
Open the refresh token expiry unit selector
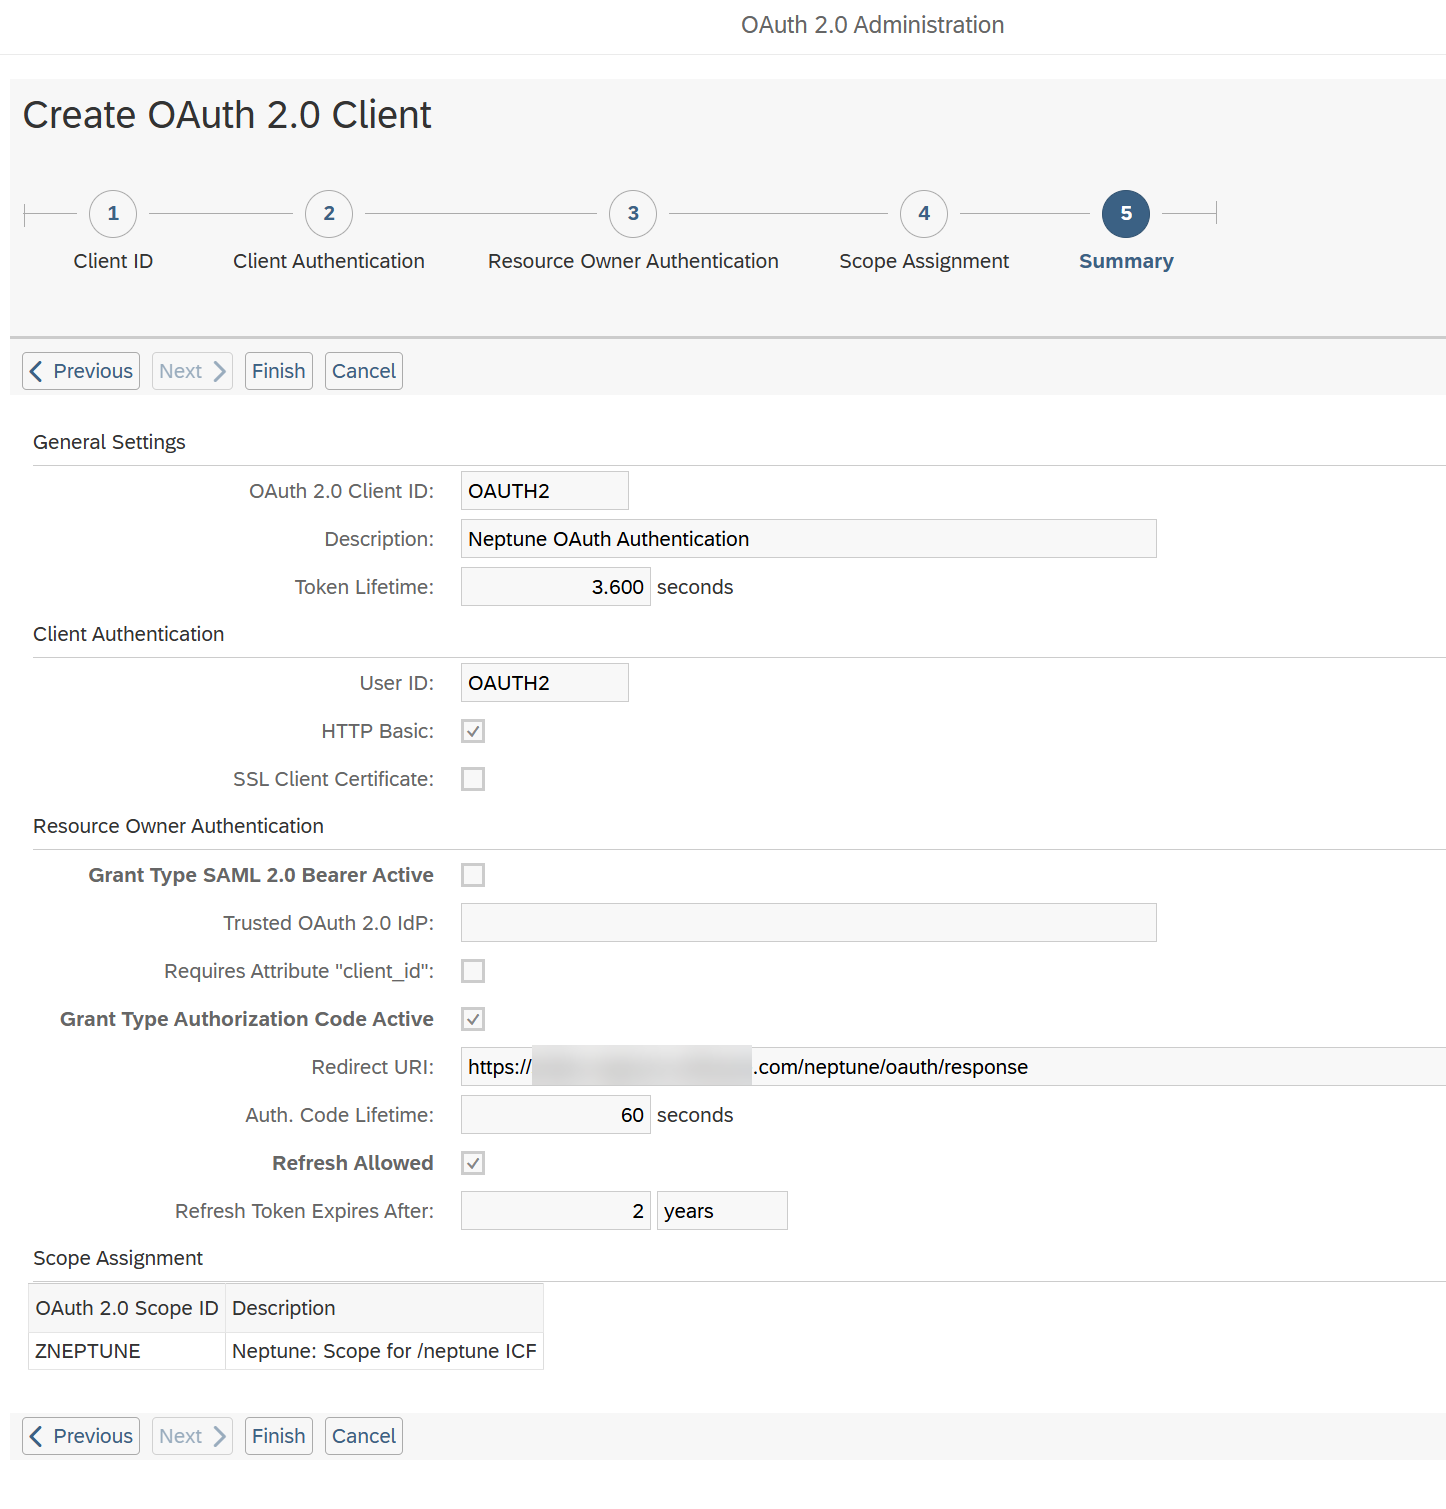point(721,1210)
